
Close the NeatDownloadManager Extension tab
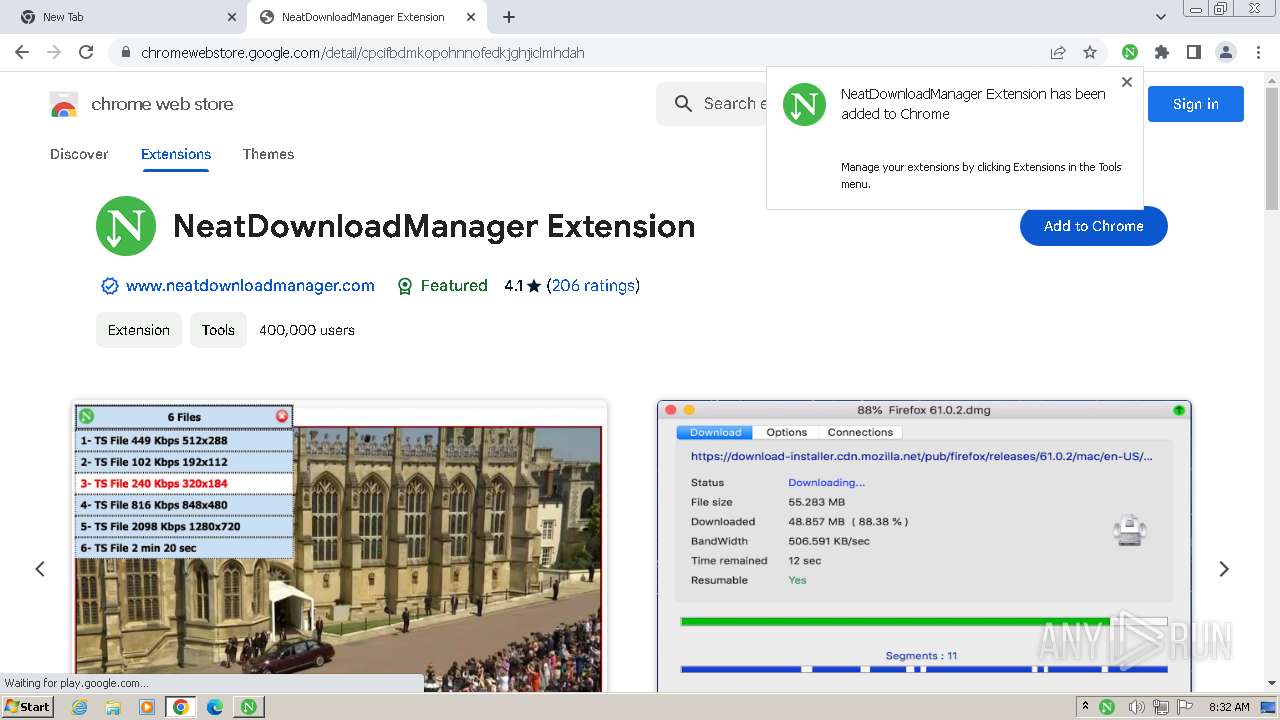point(471,17)
